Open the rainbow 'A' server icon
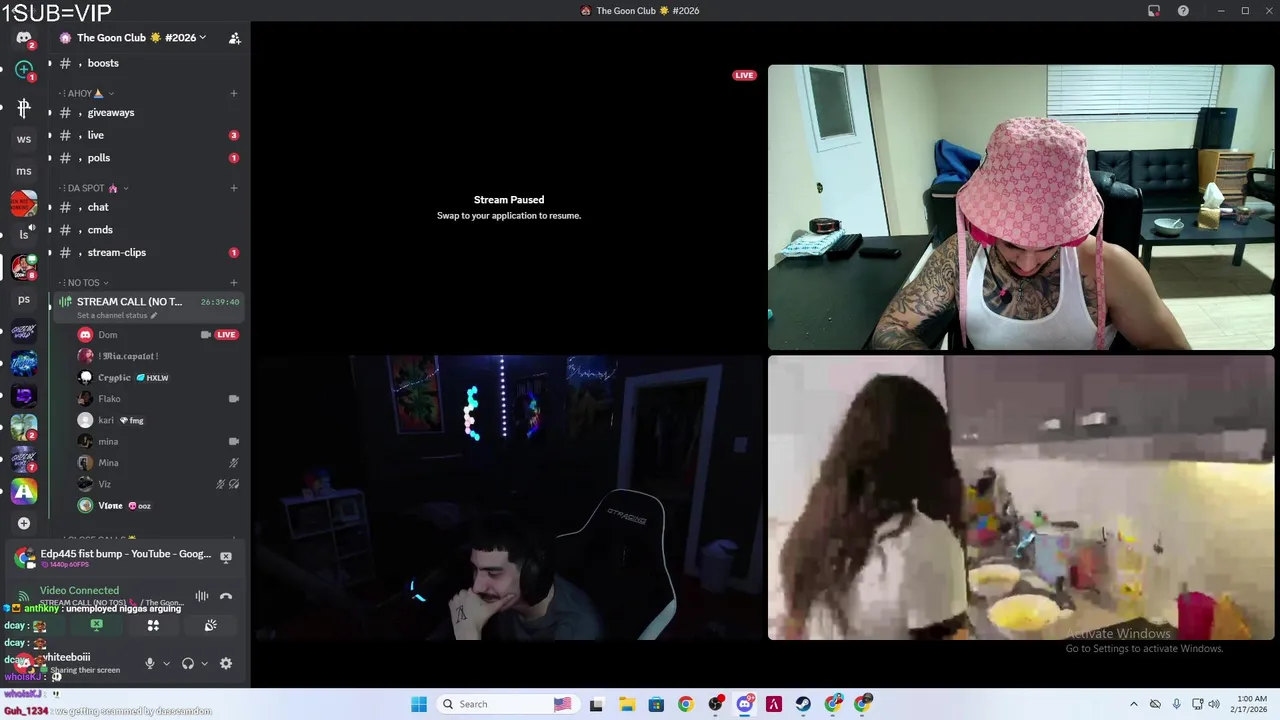 24,491
